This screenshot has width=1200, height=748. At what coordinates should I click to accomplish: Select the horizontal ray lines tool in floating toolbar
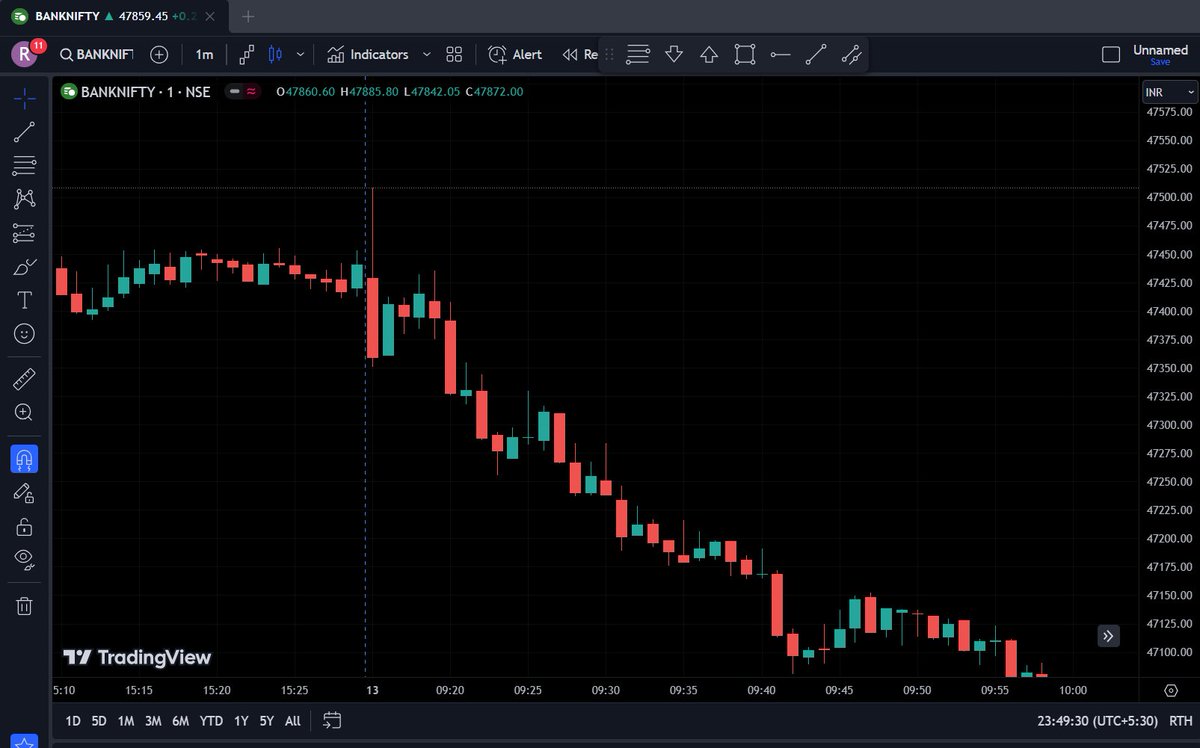pos(638,54)
